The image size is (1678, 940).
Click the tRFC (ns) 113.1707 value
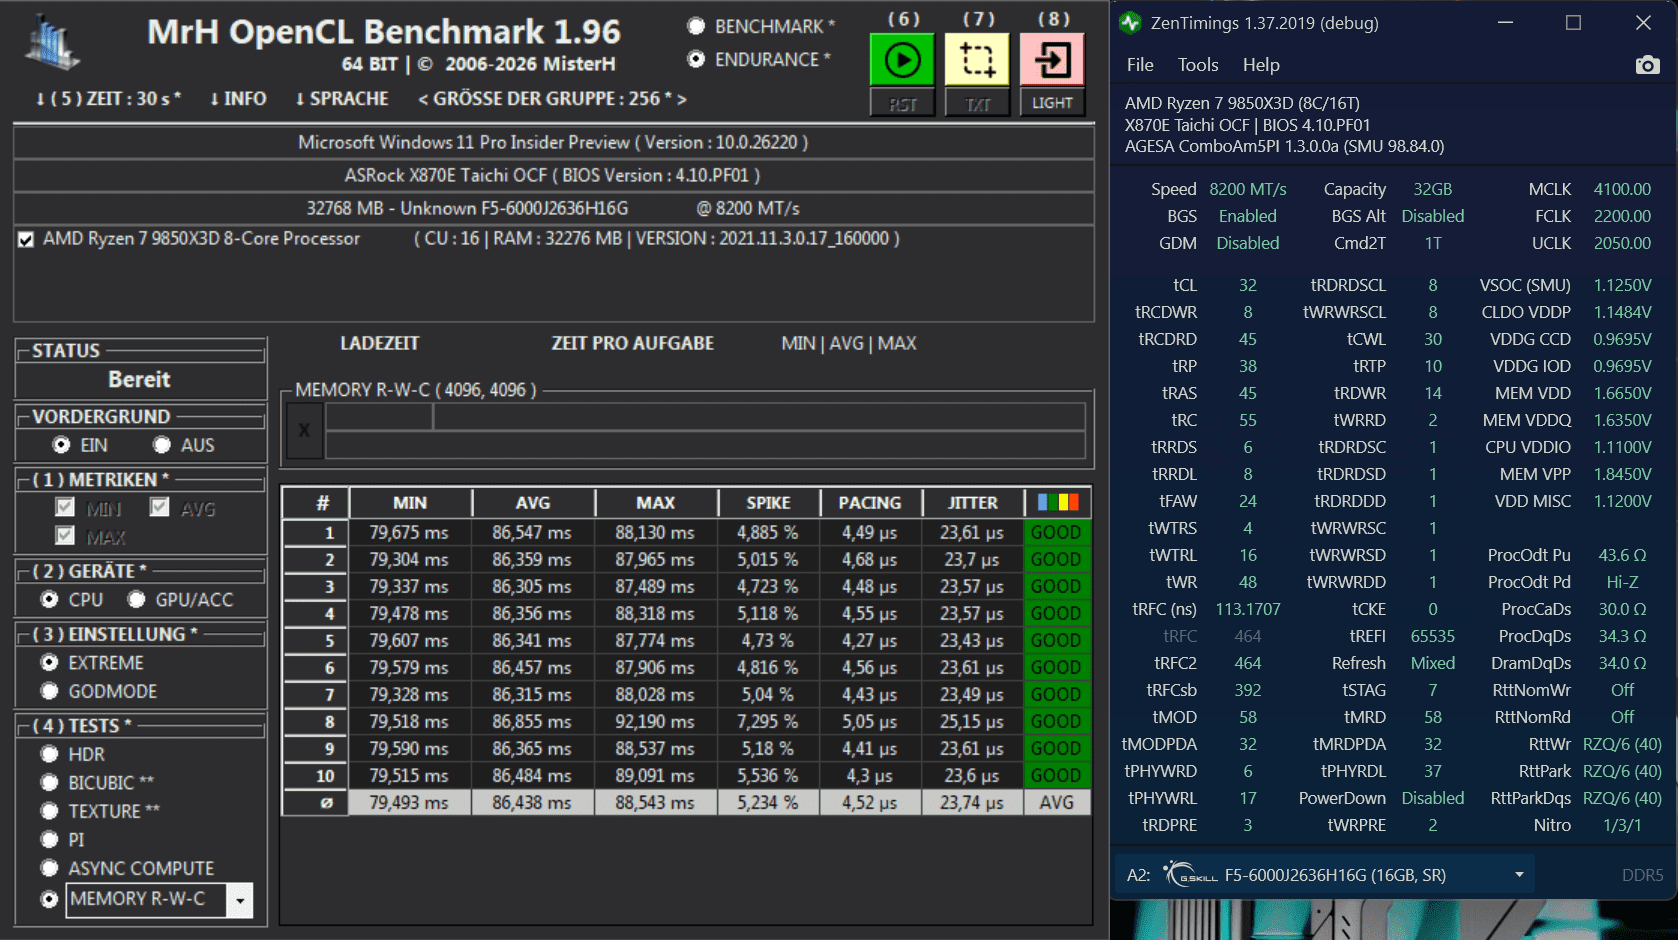click(1248, 609)
